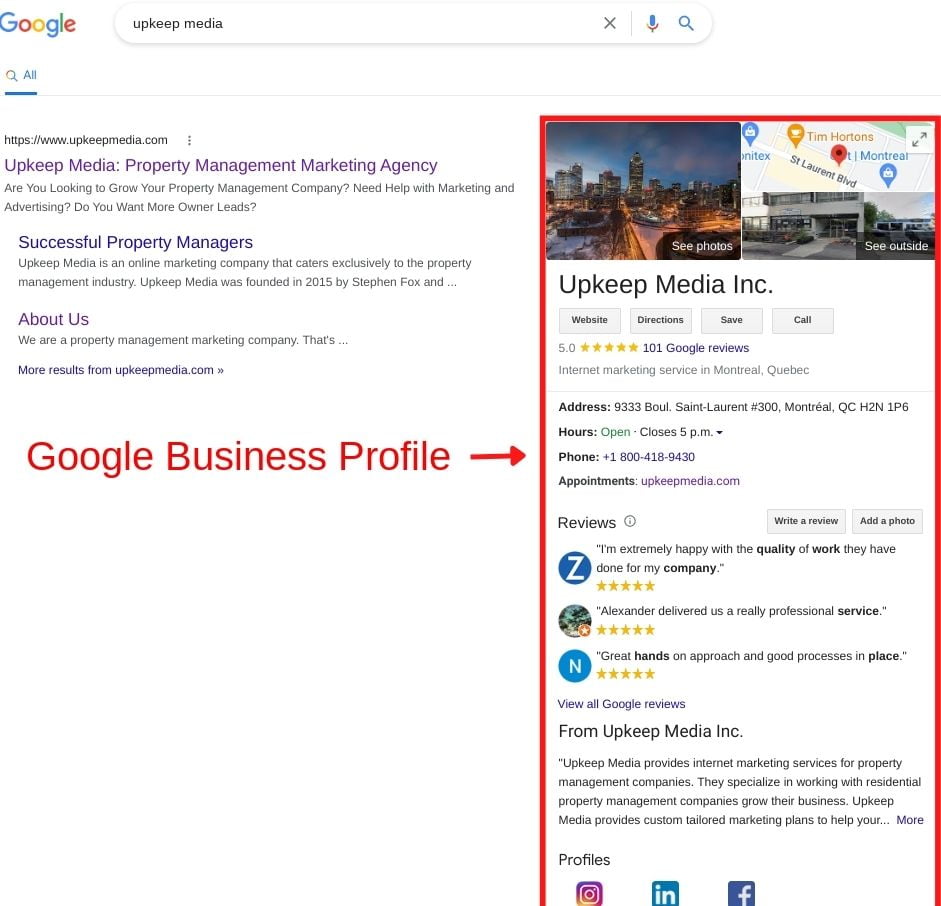Click the blue shopping marker near "nitex"

(x=750, y=134)
